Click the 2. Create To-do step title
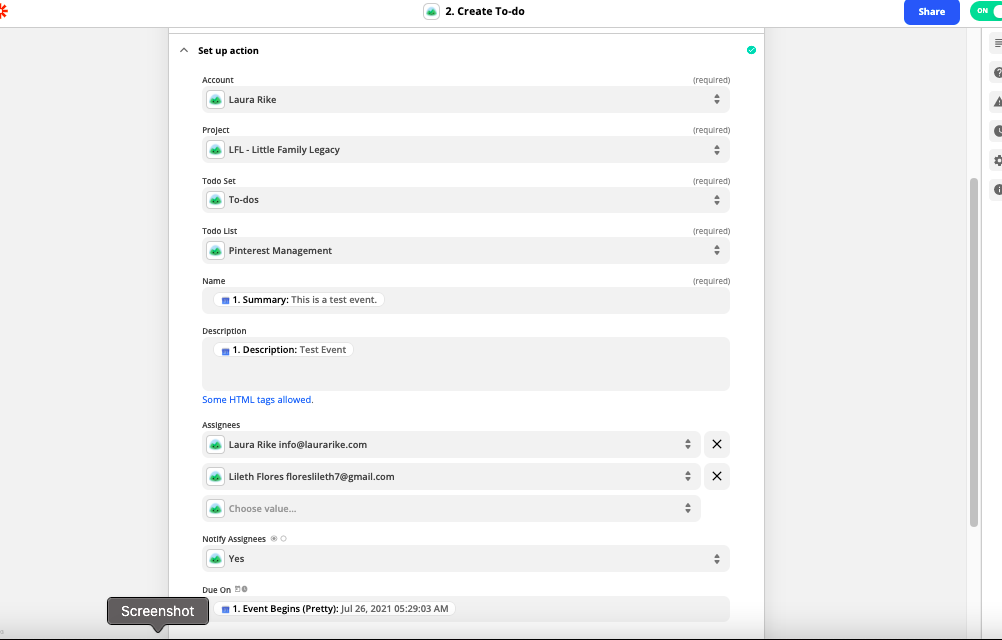This screenshot has height=640, width=1002. coord(484,11)
